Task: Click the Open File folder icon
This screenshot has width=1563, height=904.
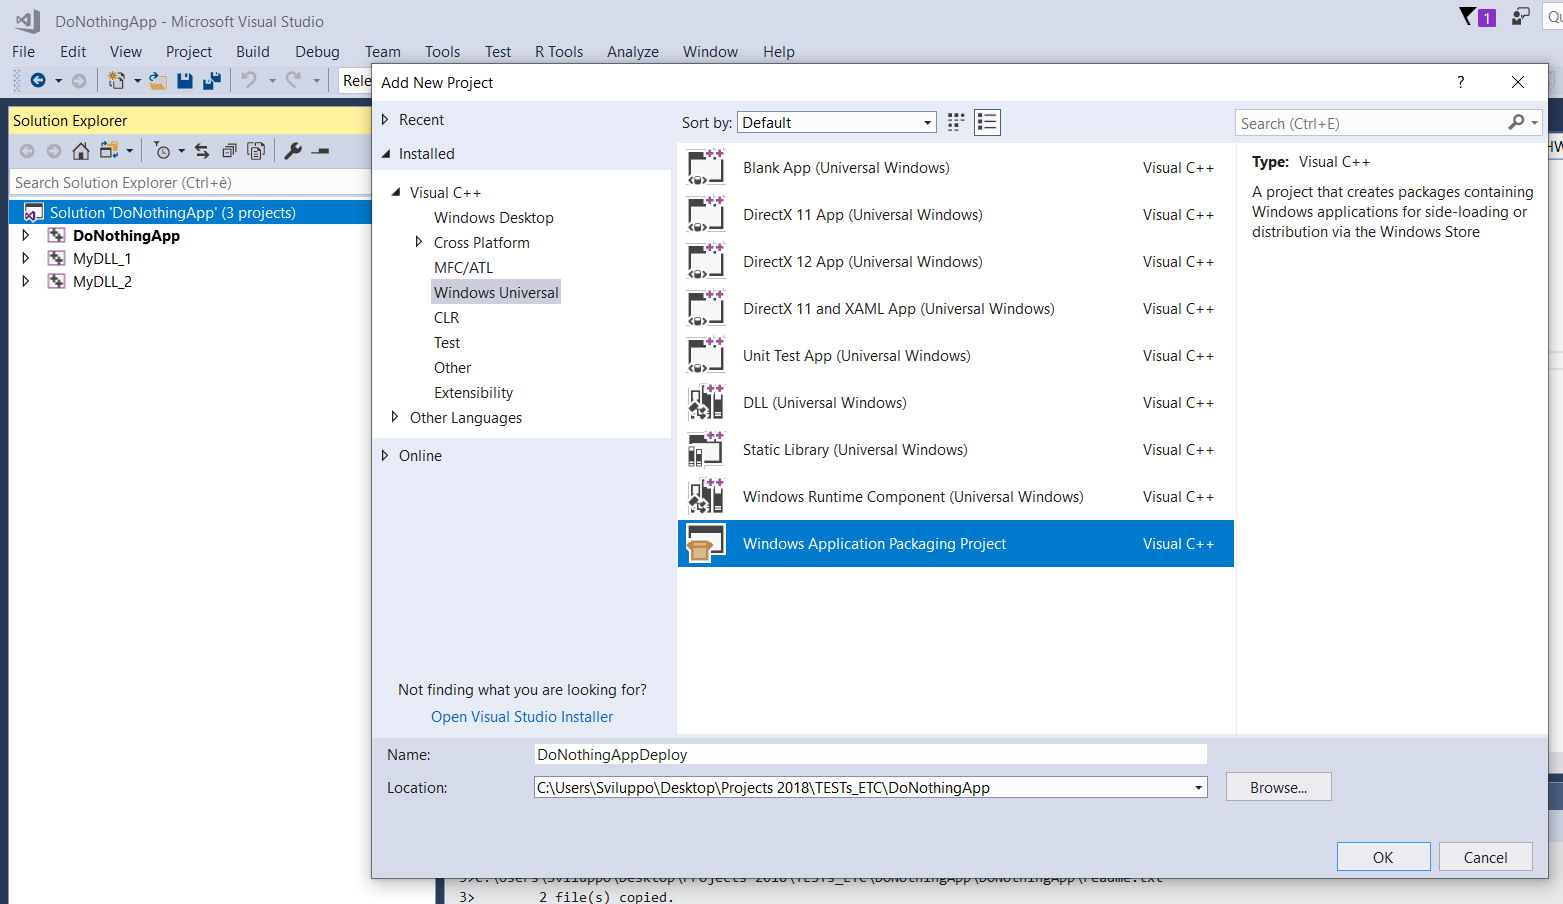Action: pyautogui.click(x=158, y=80)
